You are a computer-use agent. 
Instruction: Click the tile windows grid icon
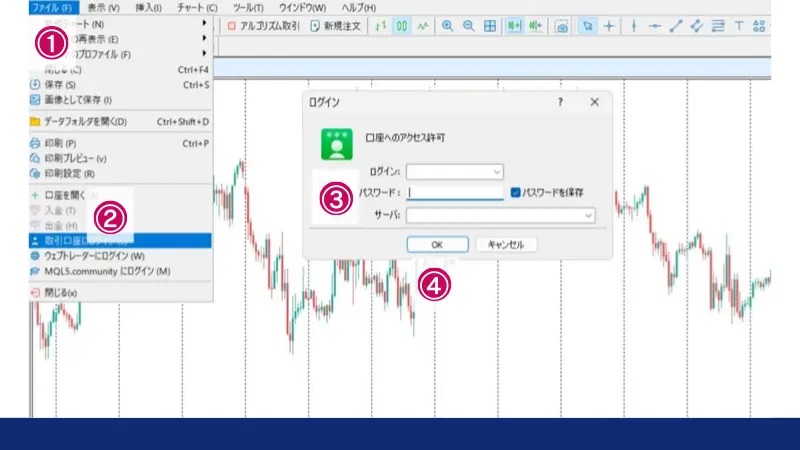pos(489,25)
